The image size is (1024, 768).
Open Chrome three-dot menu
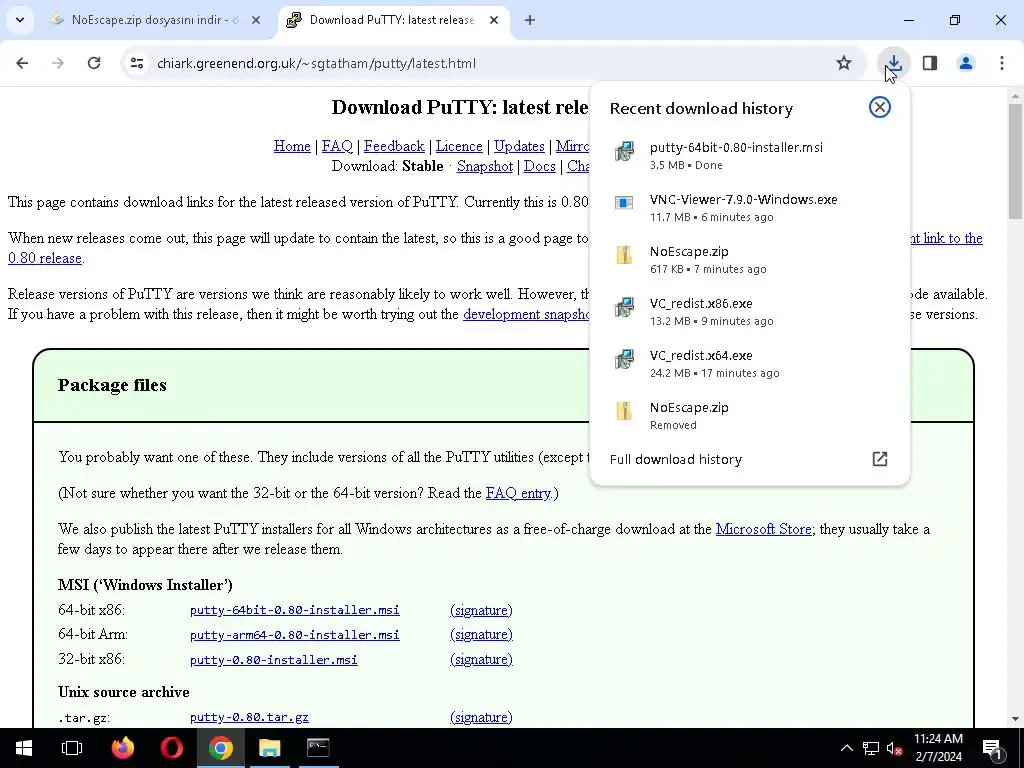coord(1002,63)
